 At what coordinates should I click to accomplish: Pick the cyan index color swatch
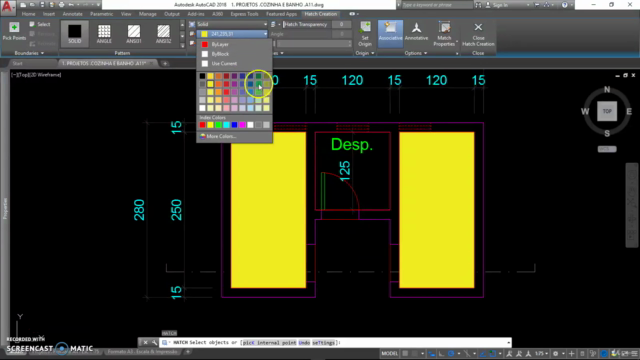(x=227, y=125)
